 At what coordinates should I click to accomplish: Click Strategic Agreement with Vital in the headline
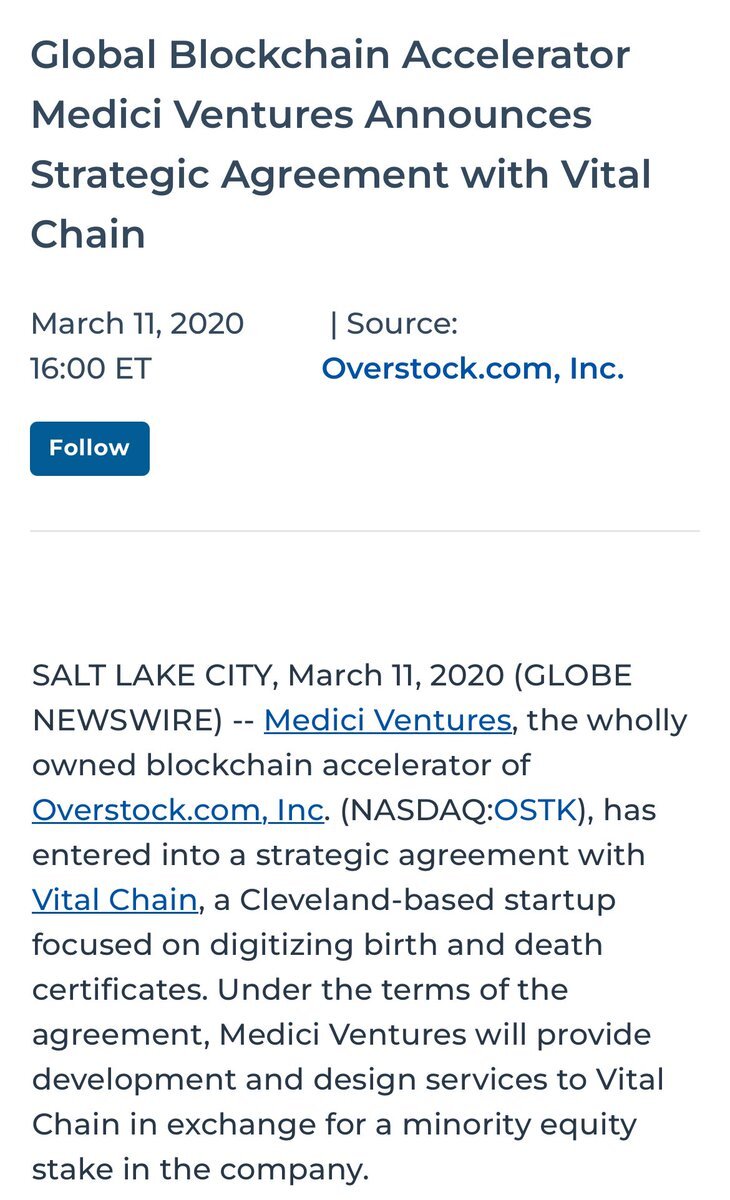pyautogui.click(x=341, y=175)
